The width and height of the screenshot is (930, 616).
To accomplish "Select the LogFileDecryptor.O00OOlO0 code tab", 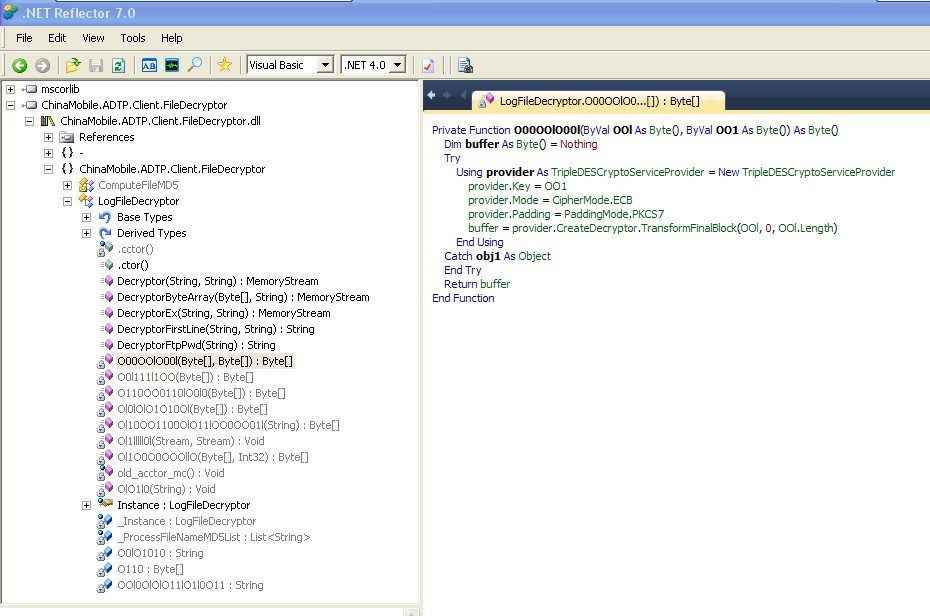I will pyautogui.click(x=599, y=101).
